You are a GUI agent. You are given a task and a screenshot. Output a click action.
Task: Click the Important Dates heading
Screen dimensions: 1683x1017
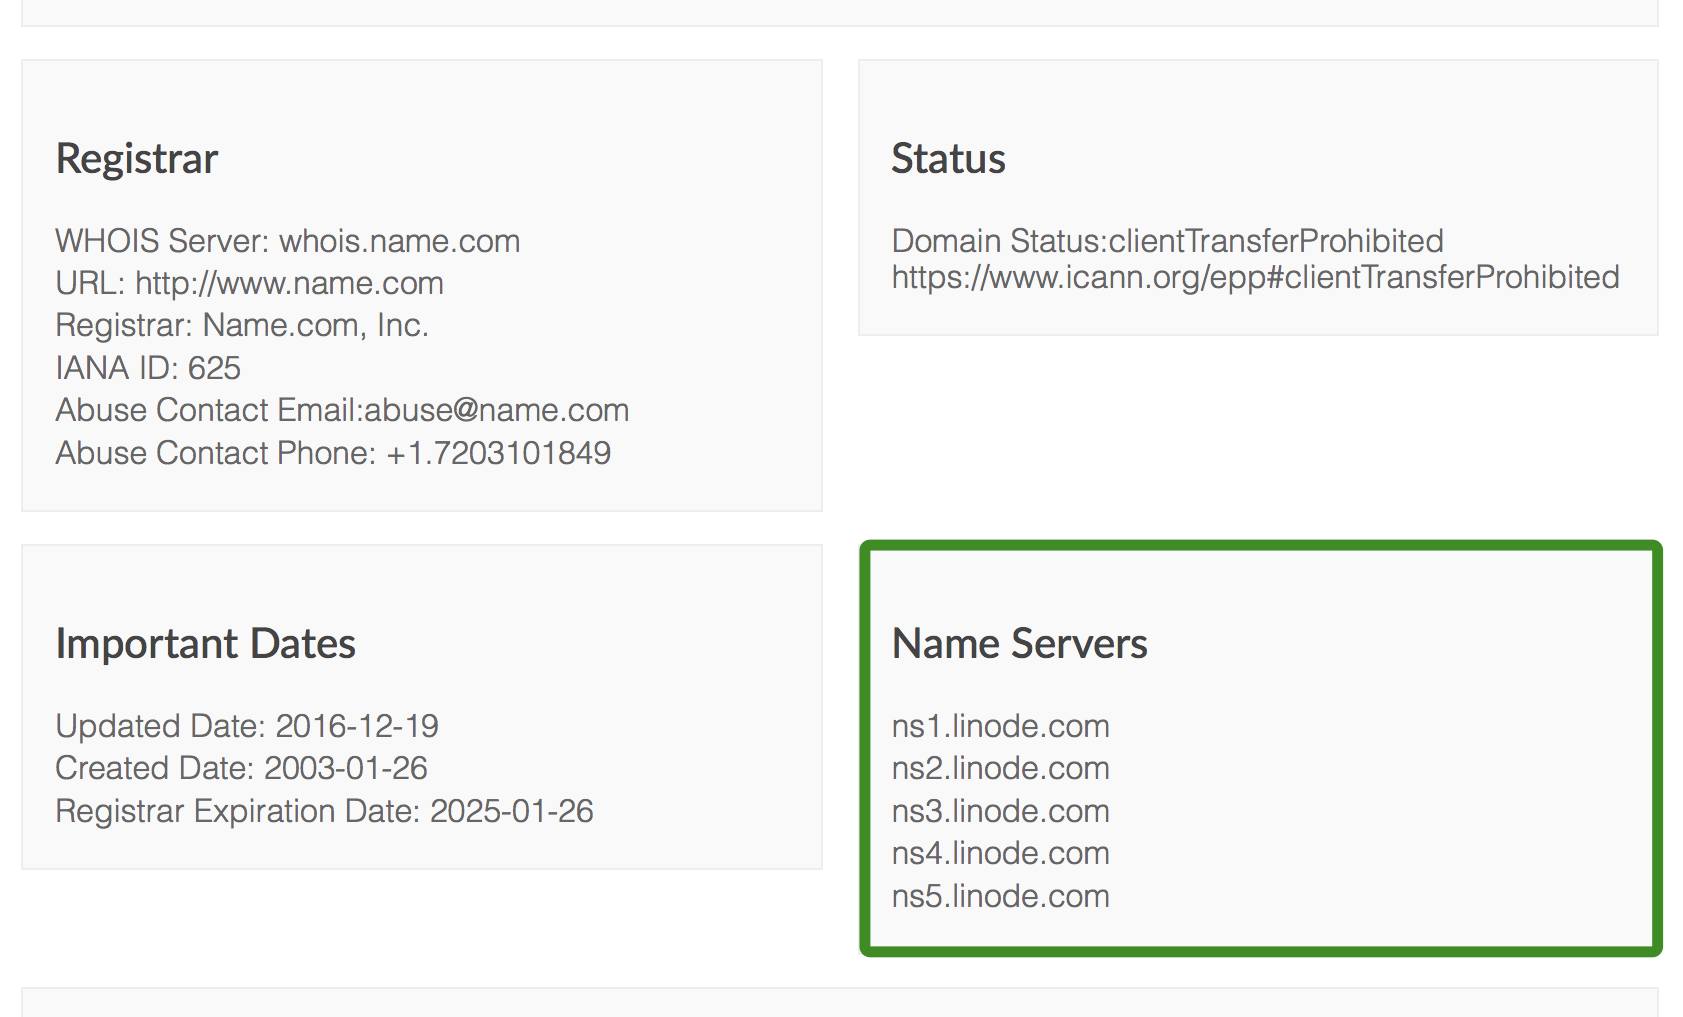coord(205,644)
